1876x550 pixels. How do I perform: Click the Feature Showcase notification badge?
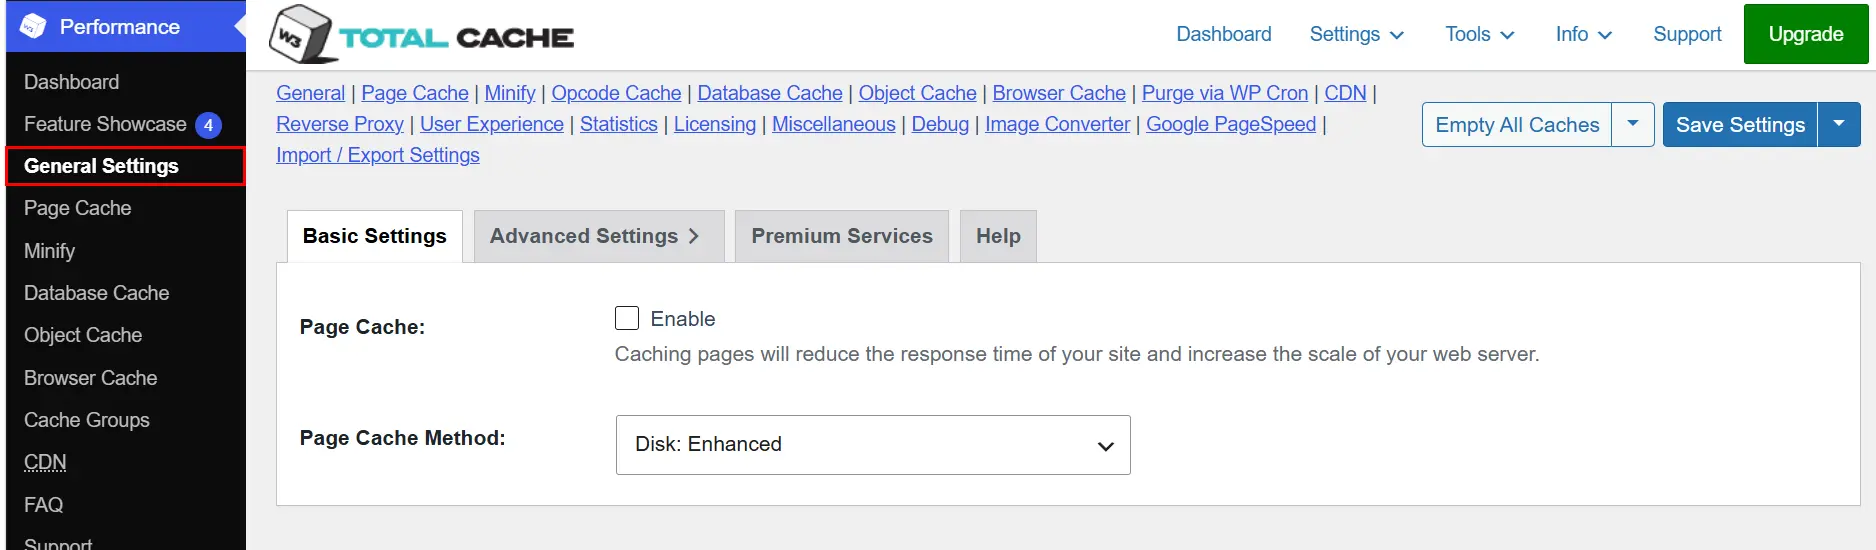coord(208,125)
